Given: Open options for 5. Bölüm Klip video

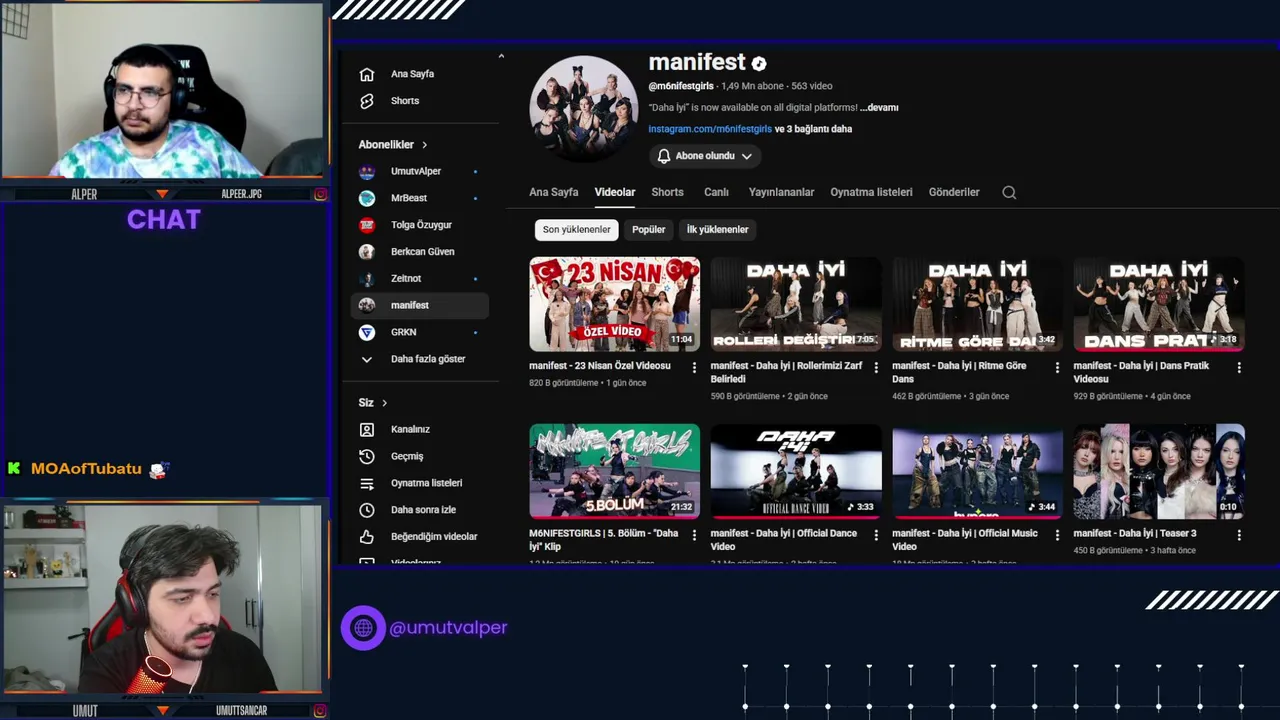Looking at the screenshot, I should pyautogui.click(x=694, y=535).
